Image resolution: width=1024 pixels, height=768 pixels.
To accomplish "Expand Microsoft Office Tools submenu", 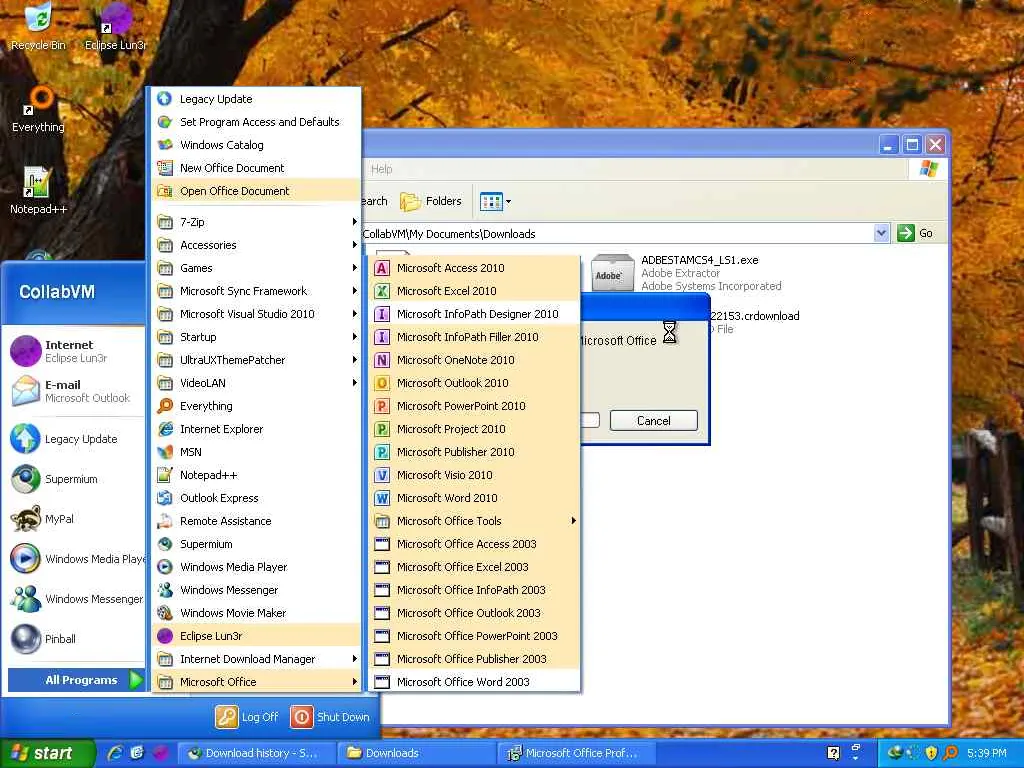I will (474, 520).
